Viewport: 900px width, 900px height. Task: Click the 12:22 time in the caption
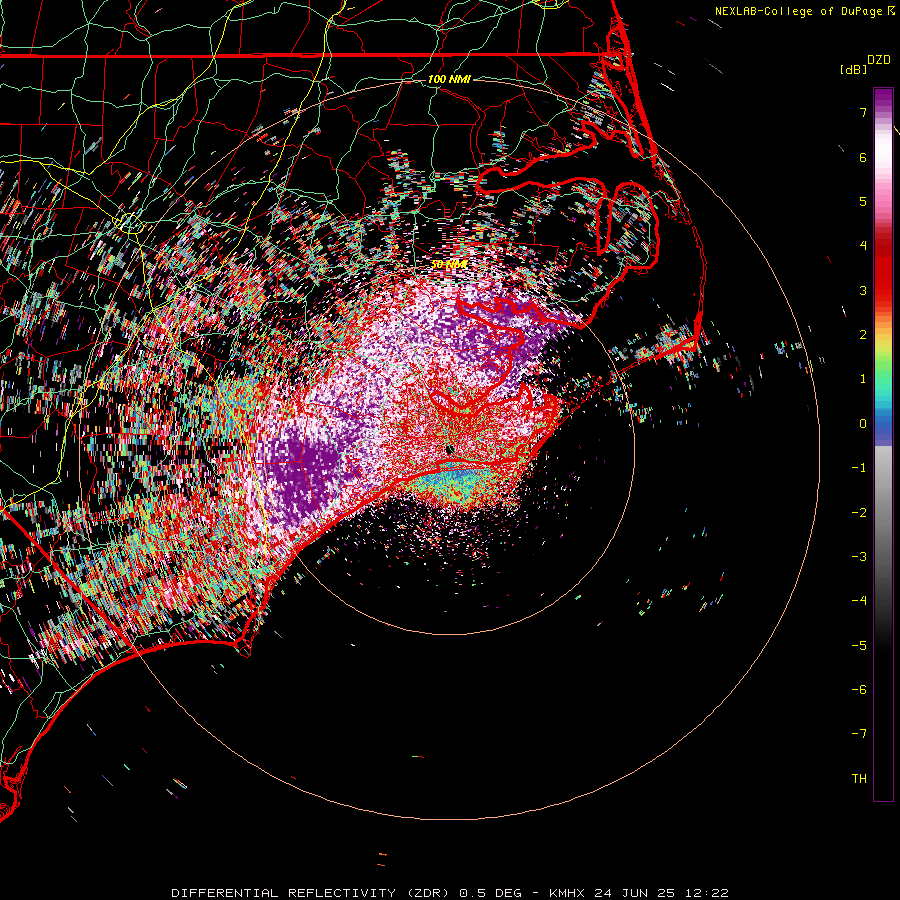click(707, 893)
